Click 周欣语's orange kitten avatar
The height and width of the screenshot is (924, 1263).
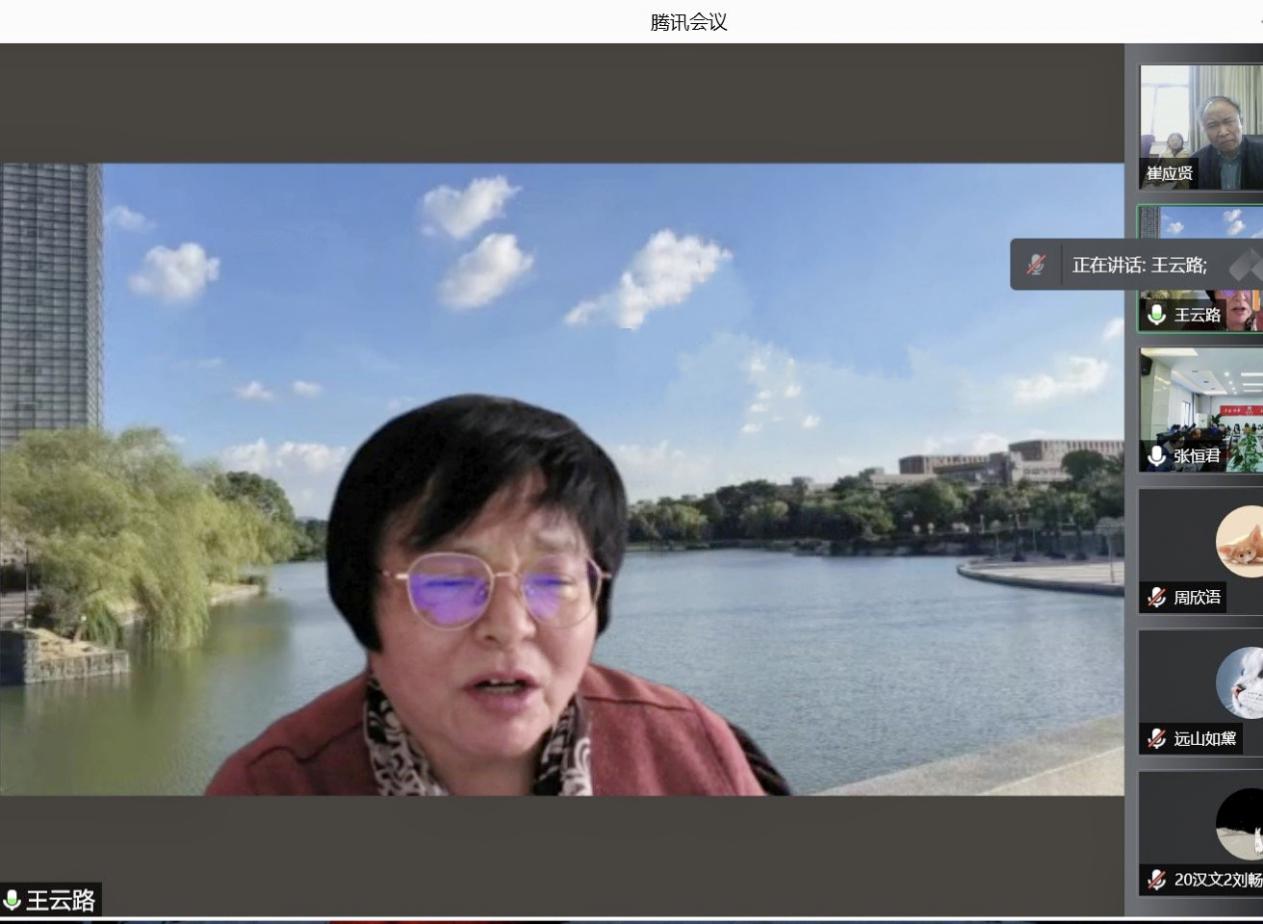1240,541
